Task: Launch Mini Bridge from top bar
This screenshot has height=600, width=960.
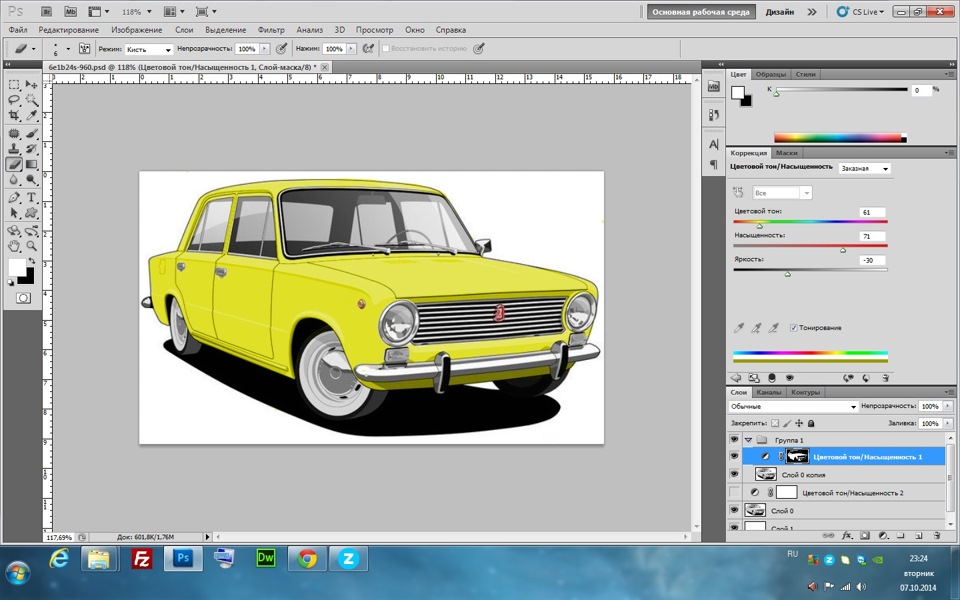Action: point(70,12)
